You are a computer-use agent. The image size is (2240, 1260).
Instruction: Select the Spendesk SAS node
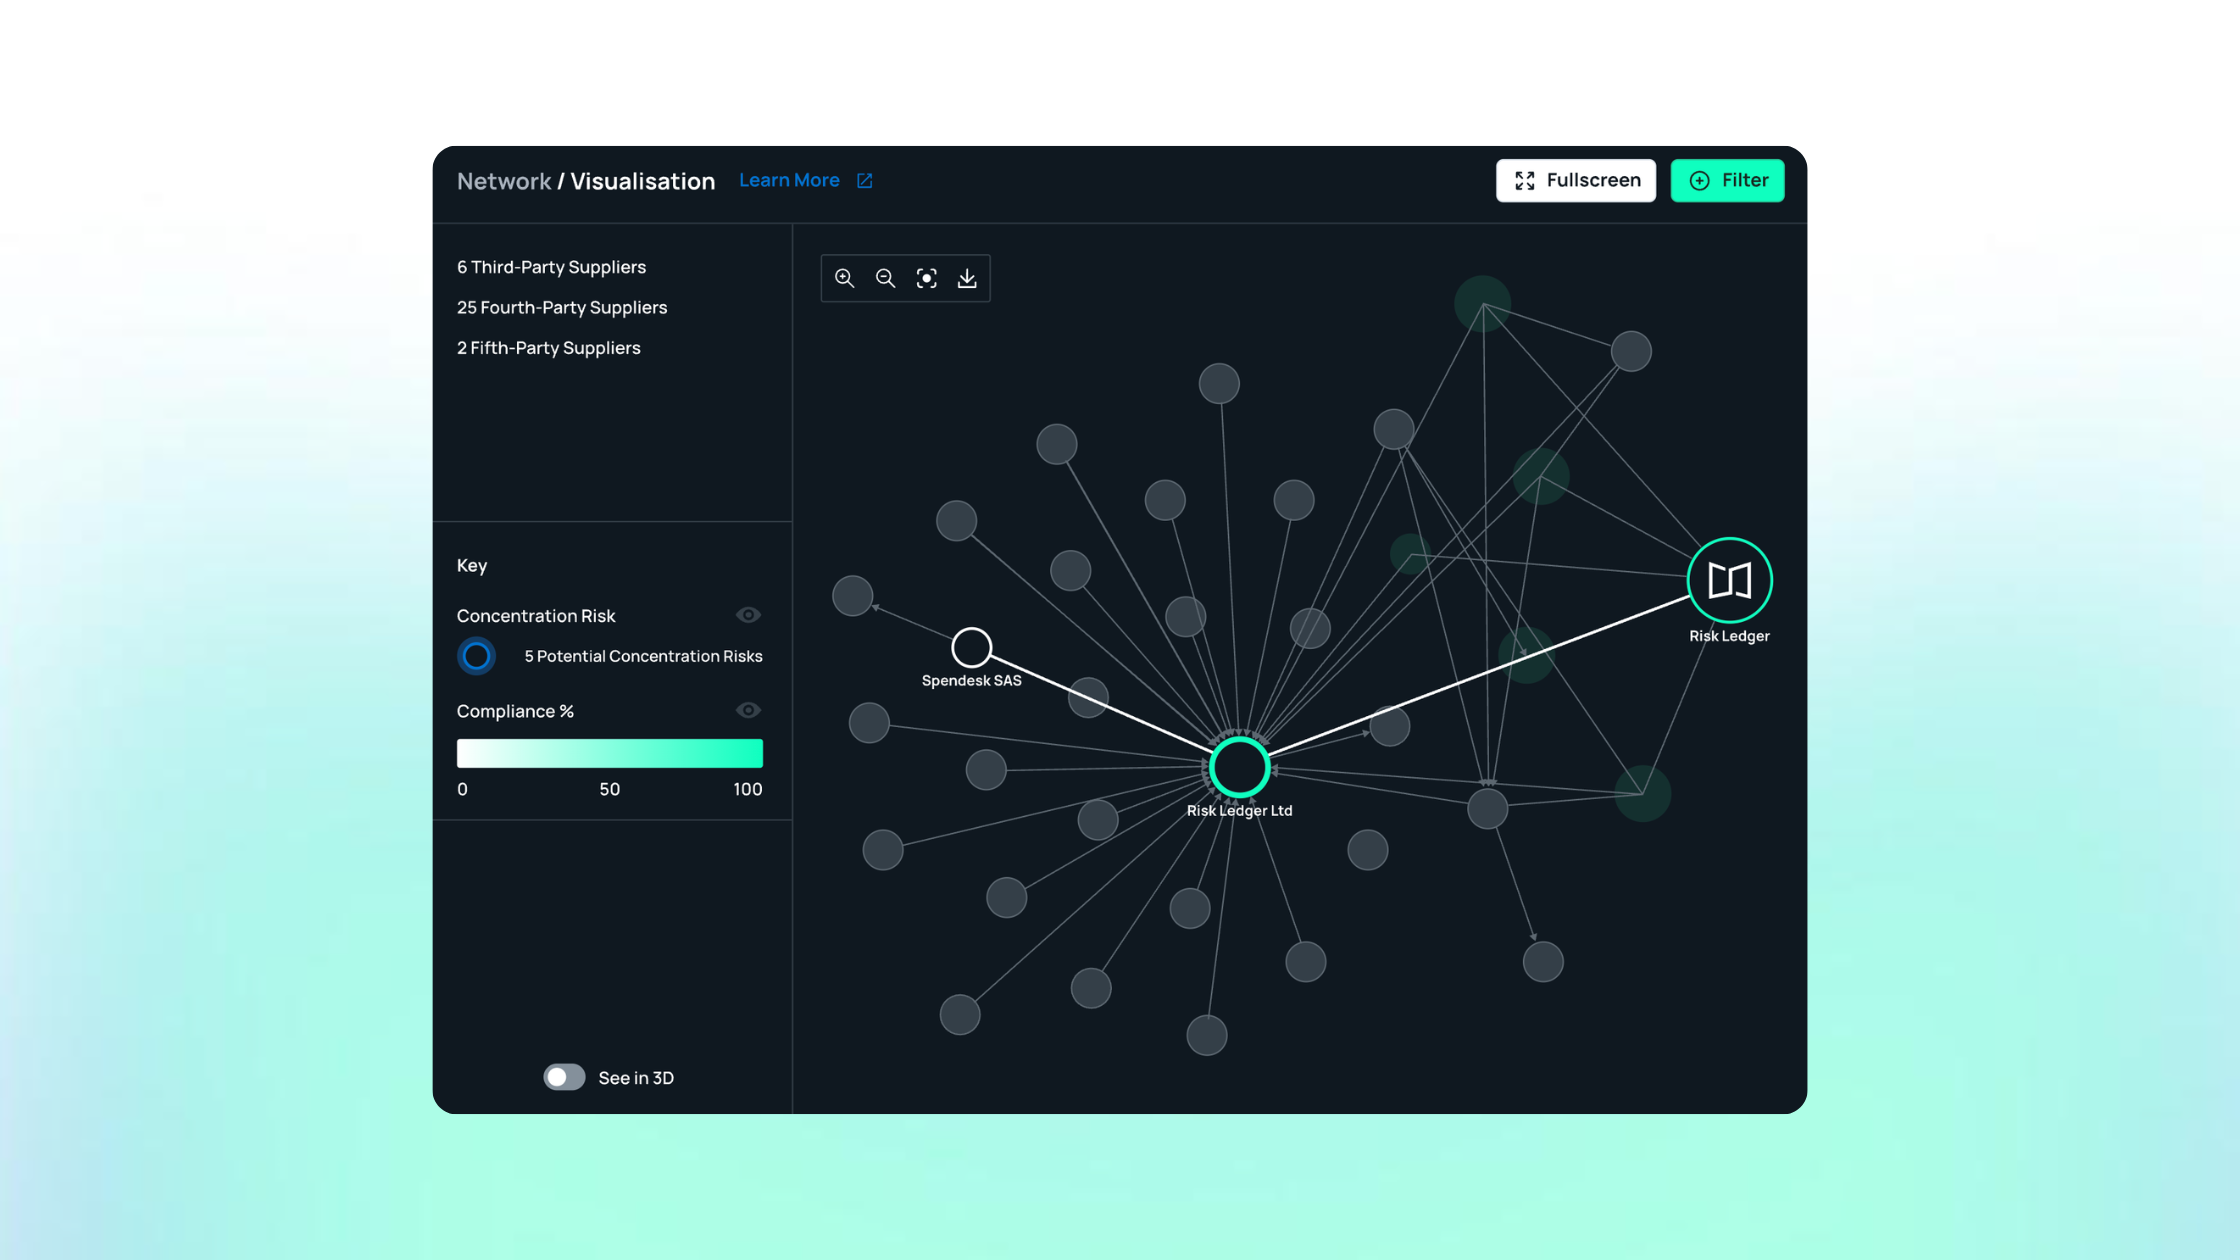[971, 648]
